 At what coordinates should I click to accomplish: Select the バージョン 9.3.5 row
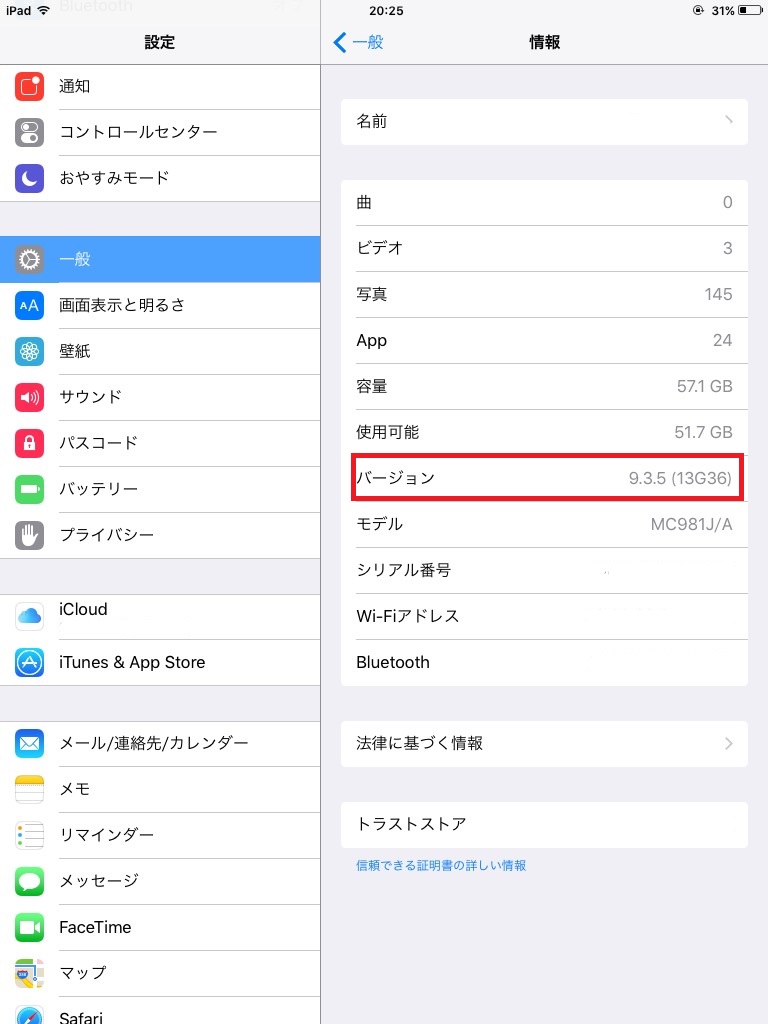(544, 478)
